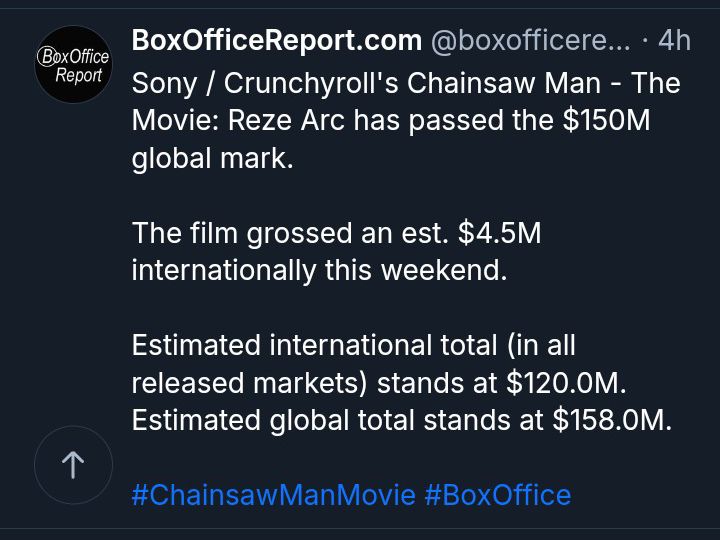Viewport: 720px width, 540px height.
Task: Click the "released markets) stands at" line
Action: (315, 383)
